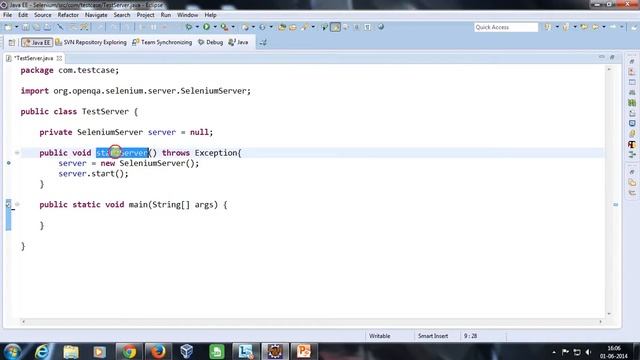Click the import org.openqa.selenium line
The image size is (640, 360).
136,91
